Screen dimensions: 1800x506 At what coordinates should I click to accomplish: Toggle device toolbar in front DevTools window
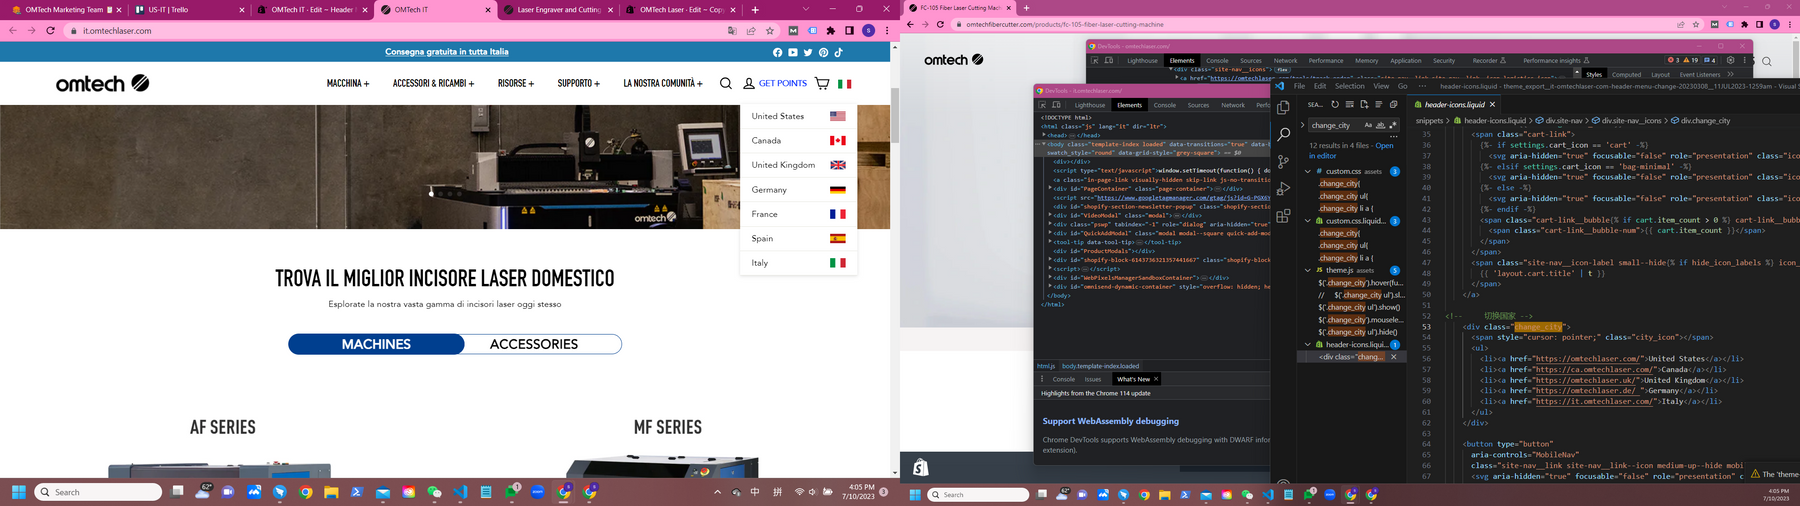(1056, 105)
